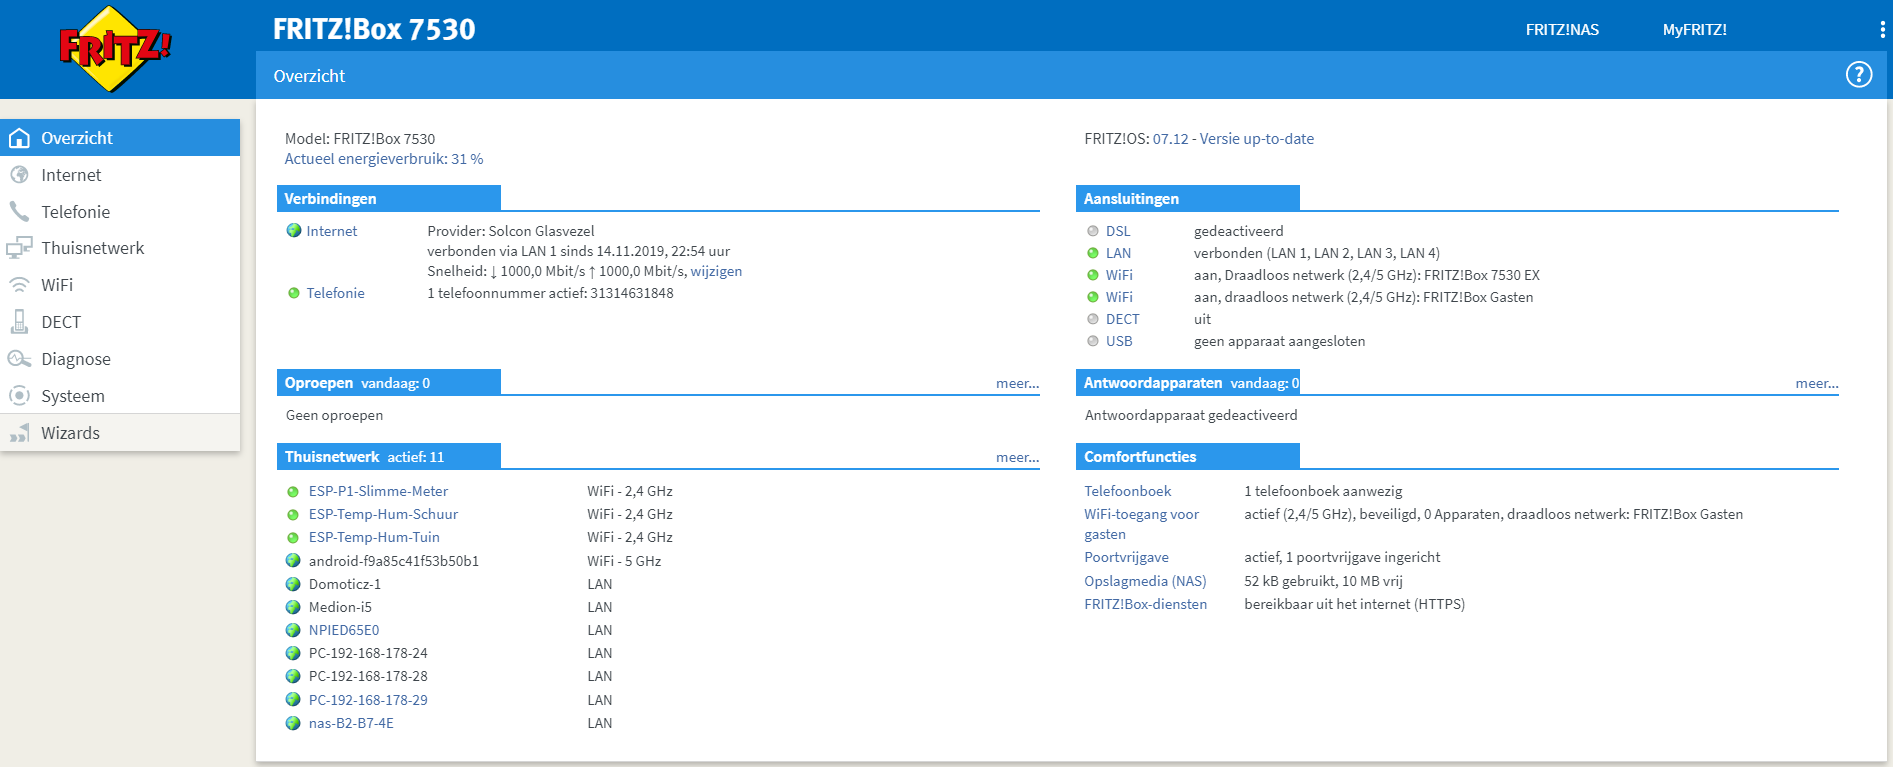Click the globe icon beside nas-B2-B7-4E
The image size is (1893, 767).
pyautogui.click(x=293, y=723)
